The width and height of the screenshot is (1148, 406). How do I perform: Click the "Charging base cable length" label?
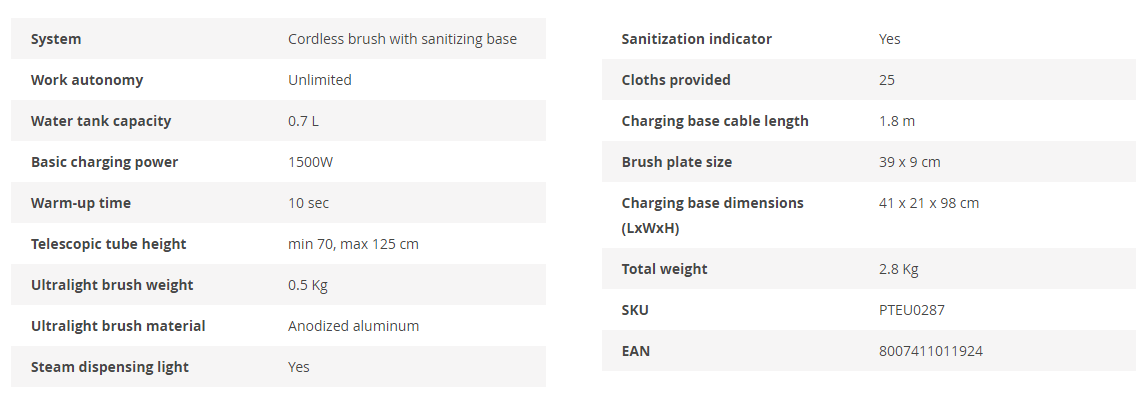pos(715,121)
